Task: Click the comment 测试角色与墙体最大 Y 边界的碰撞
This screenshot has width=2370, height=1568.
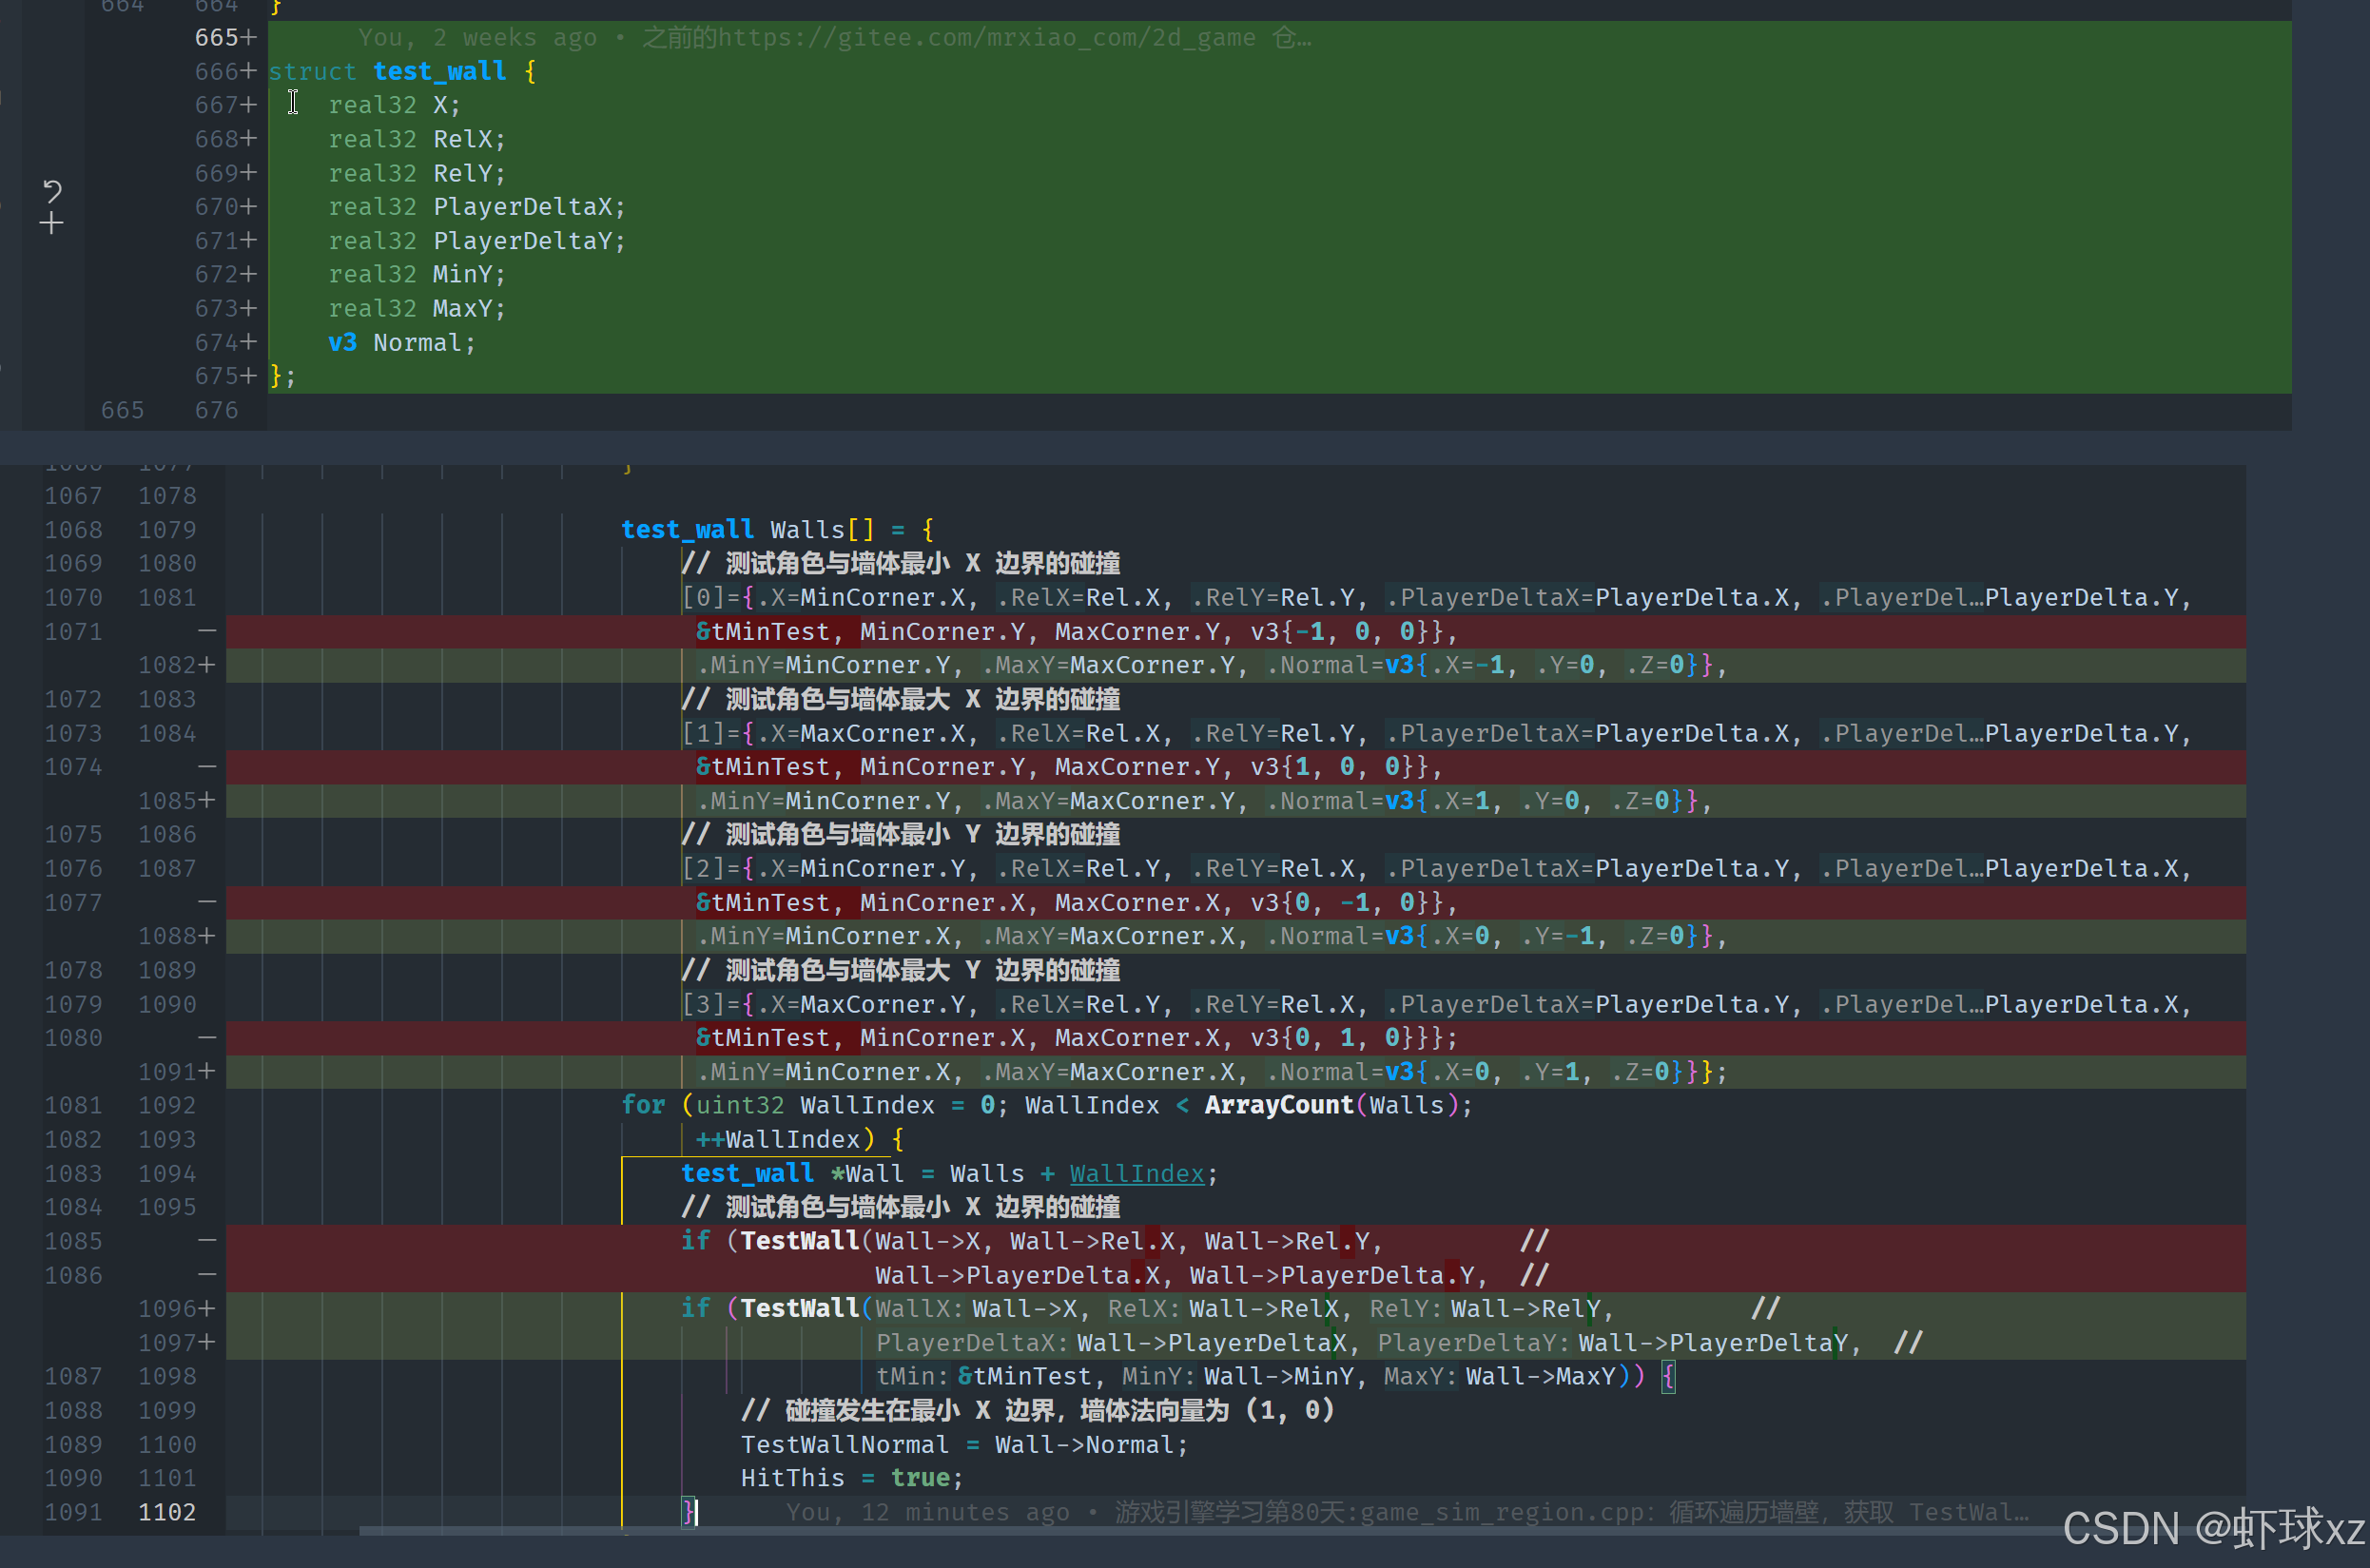Action: point(900,970)
